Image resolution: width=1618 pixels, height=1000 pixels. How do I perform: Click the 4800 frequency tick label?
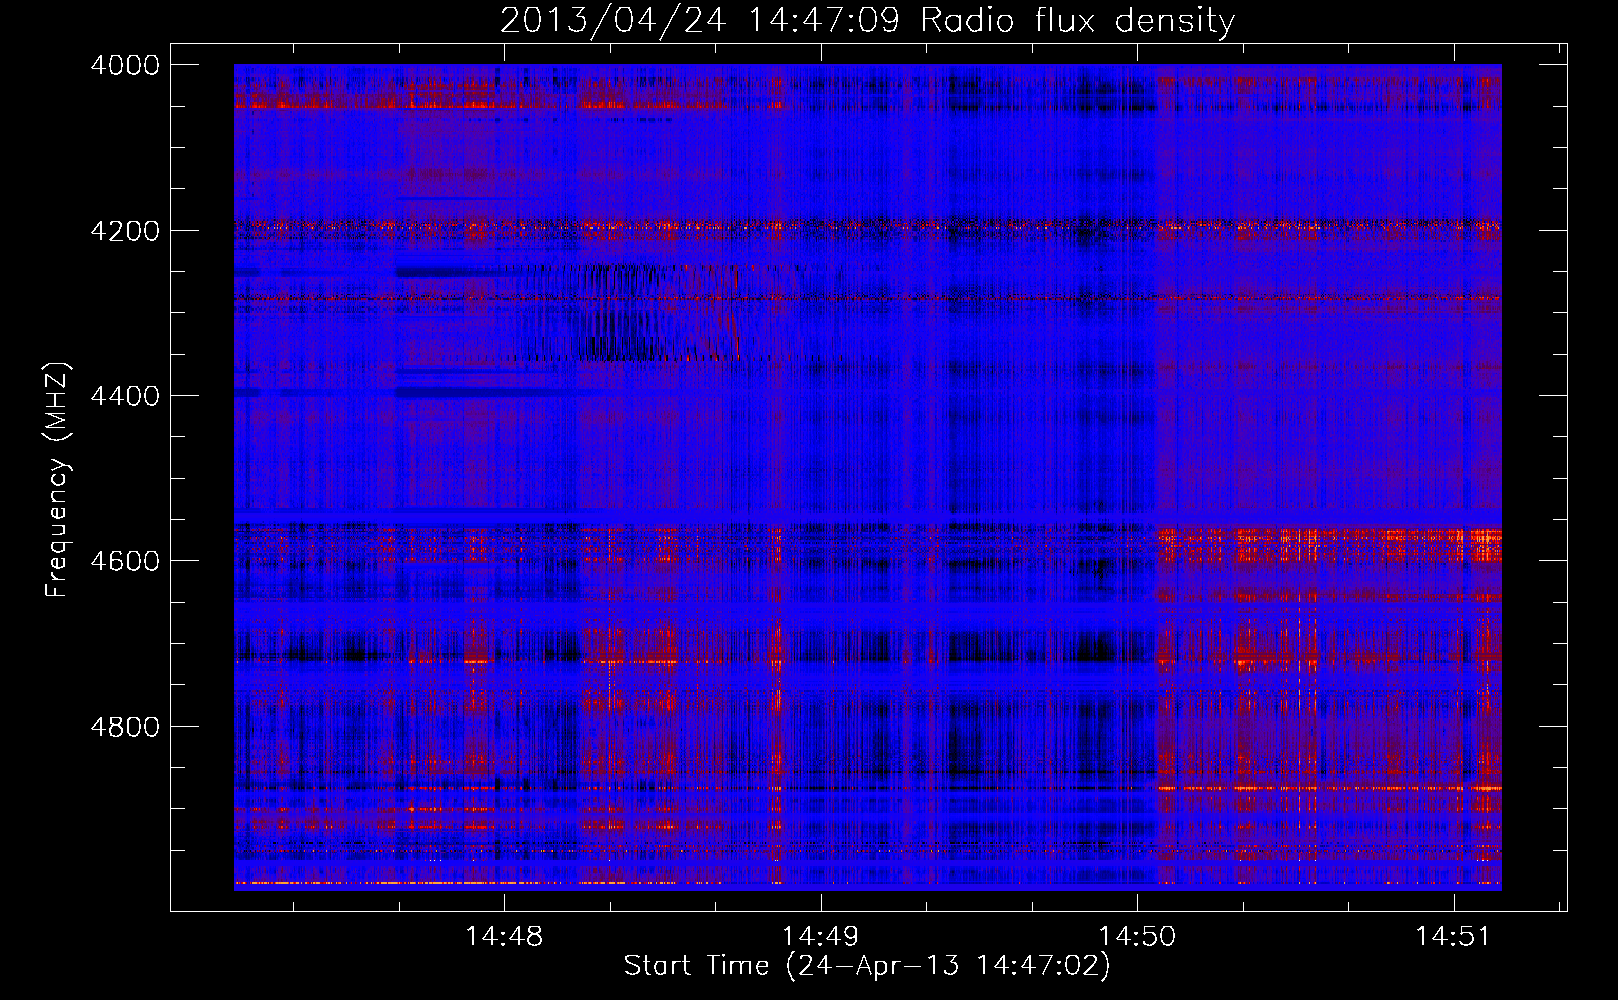(x=125, y=726)
